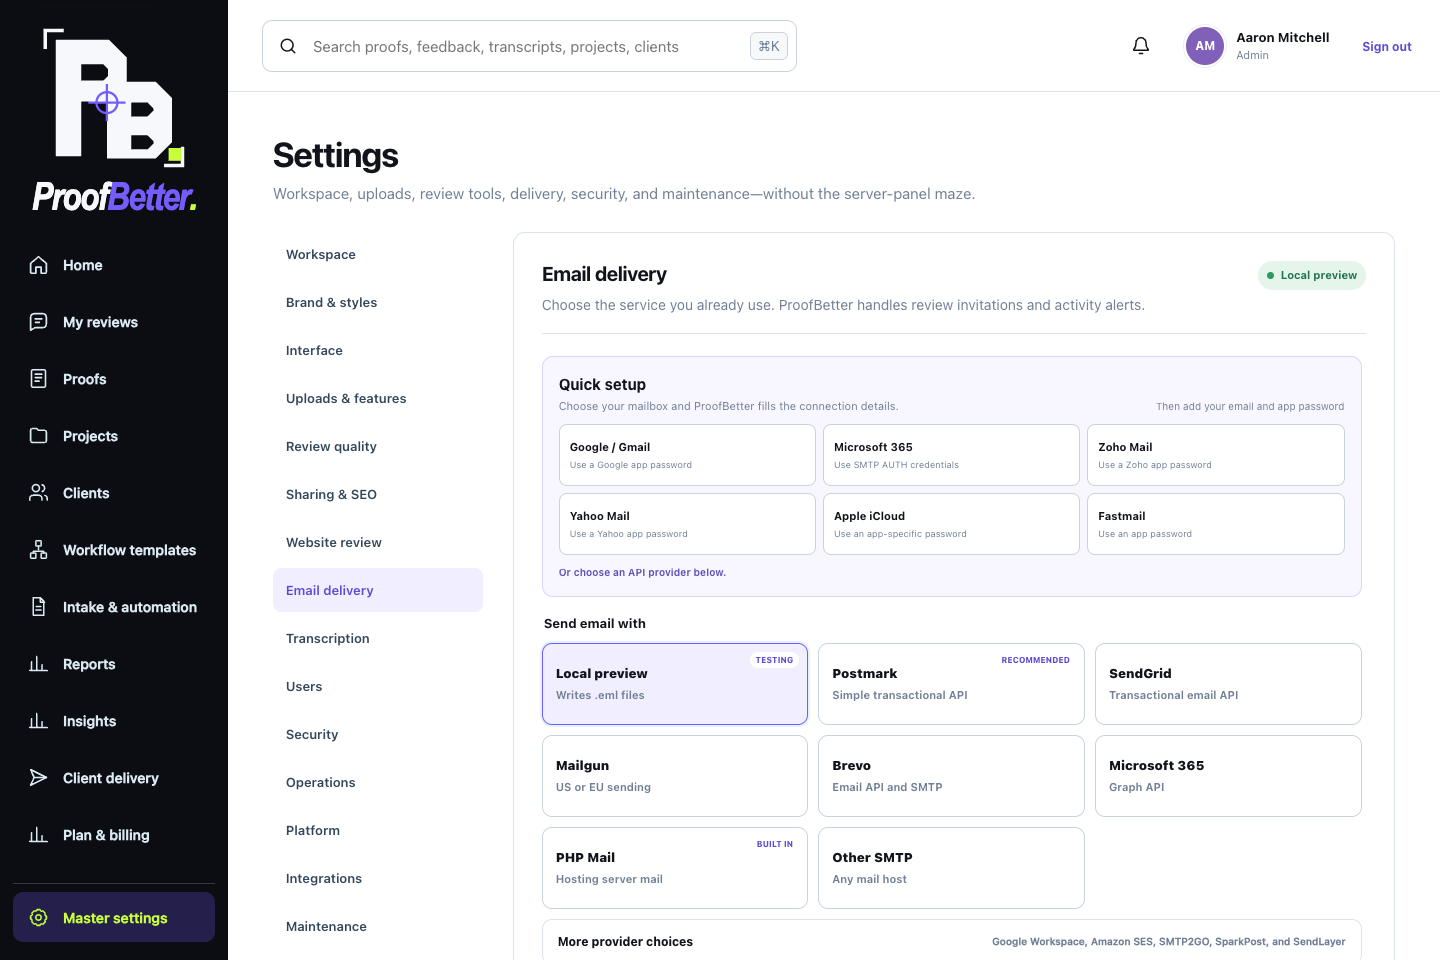Click the Reports chart icon
Screen dimensions: 1440x960
pos(39,664)
